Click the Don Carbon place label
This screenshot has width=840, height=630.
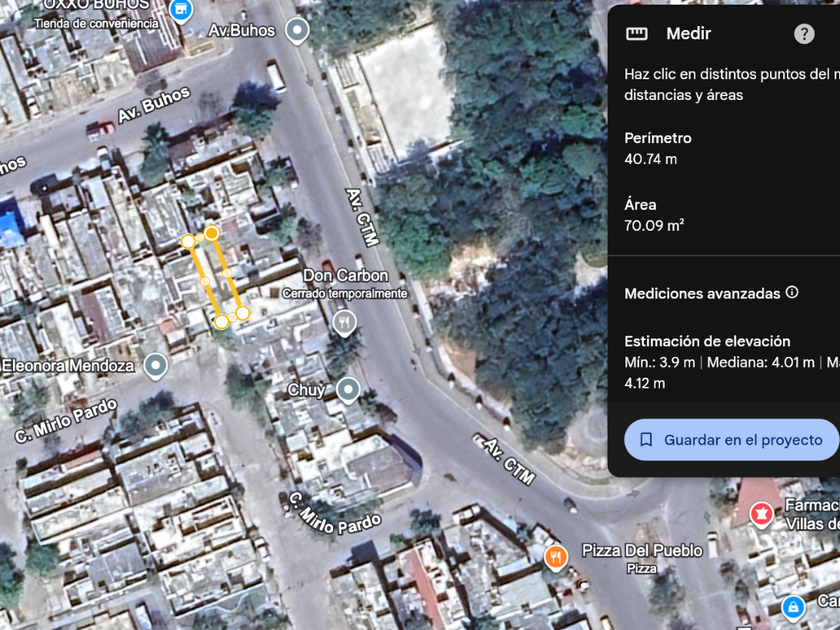click(346, 275)
